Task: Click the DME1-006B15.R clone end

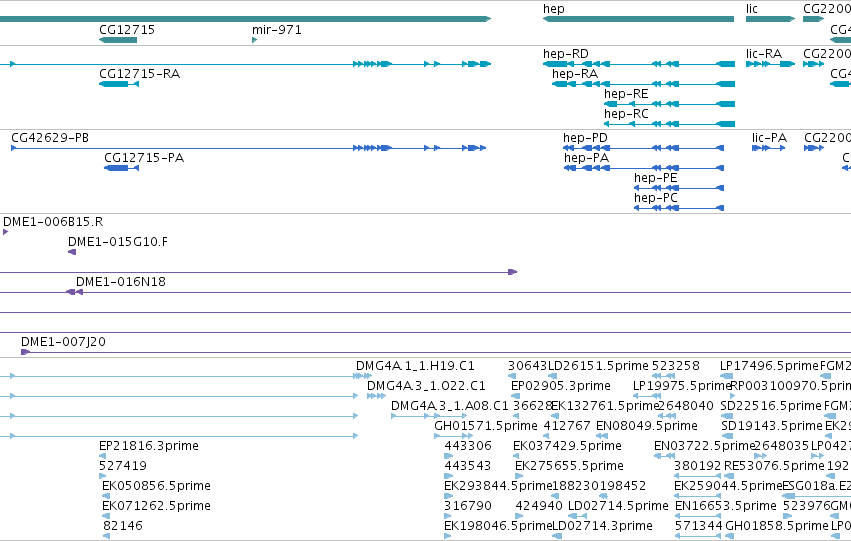Action: 5,232
